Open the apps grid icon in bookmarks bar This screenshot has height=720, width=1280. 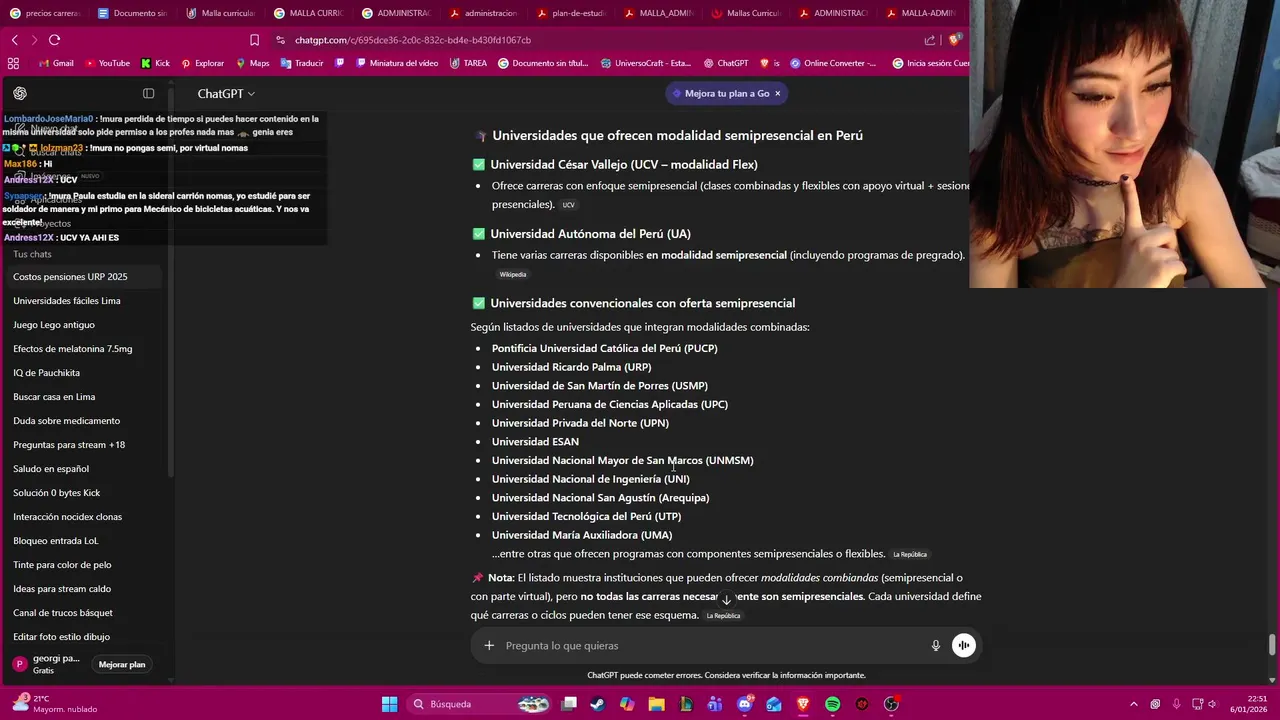pos(14,63)
